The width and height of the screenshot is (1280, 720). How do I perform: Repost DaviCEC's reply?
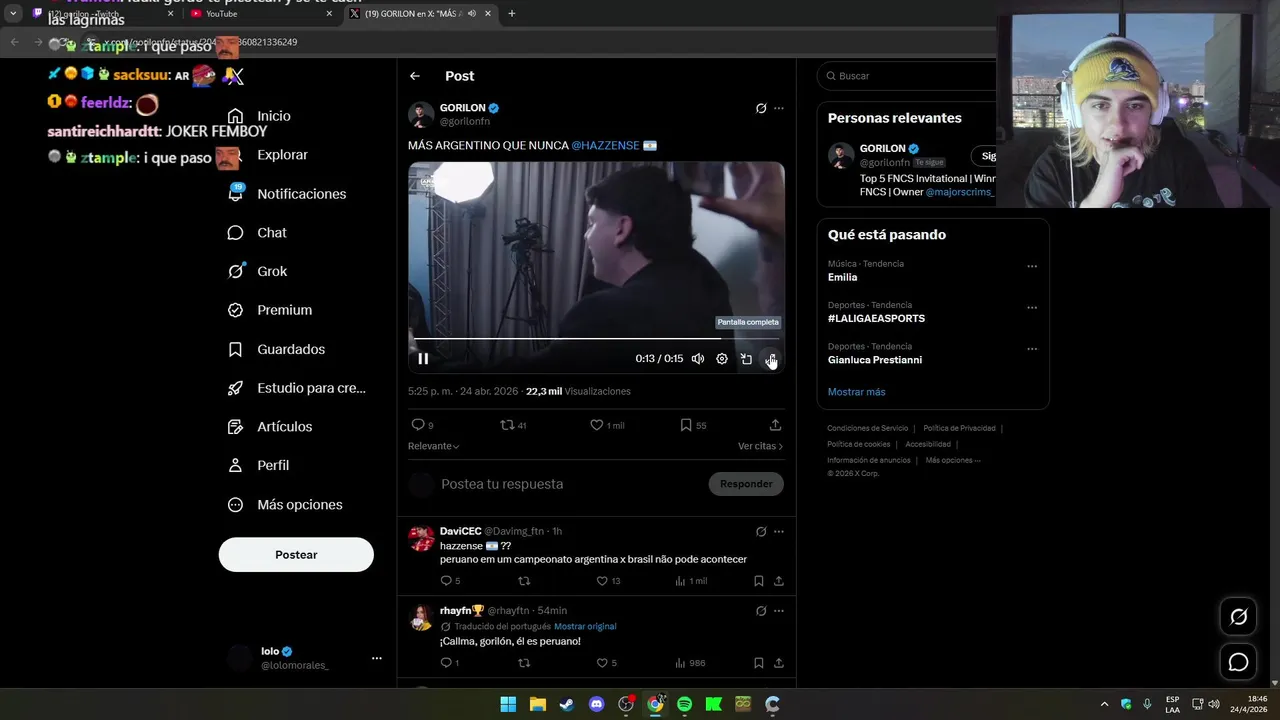tap(524, 581)
